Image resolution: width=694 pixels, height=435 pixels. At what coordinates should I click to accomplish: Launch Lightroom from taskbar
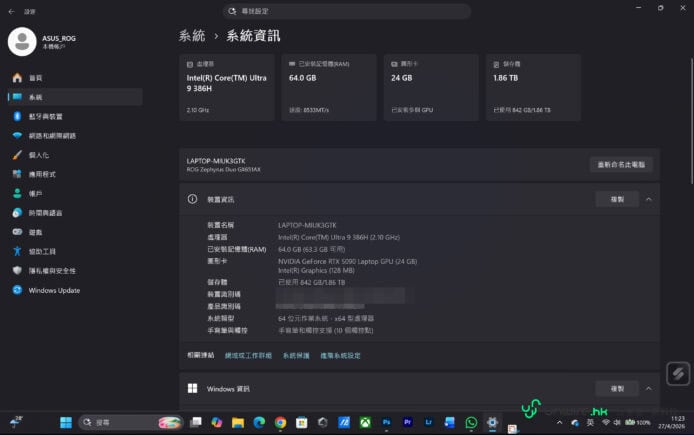coord(429,423)
